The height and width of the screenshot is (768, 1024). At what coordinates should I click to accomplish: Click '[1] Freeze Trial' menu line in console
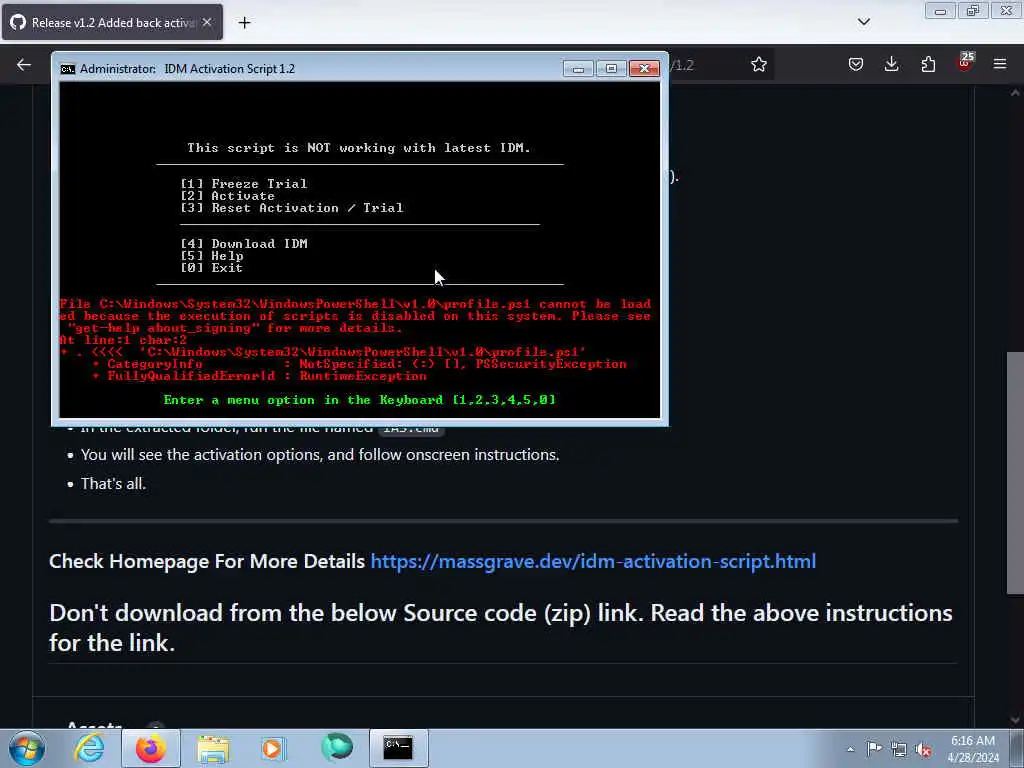(244, 184)
